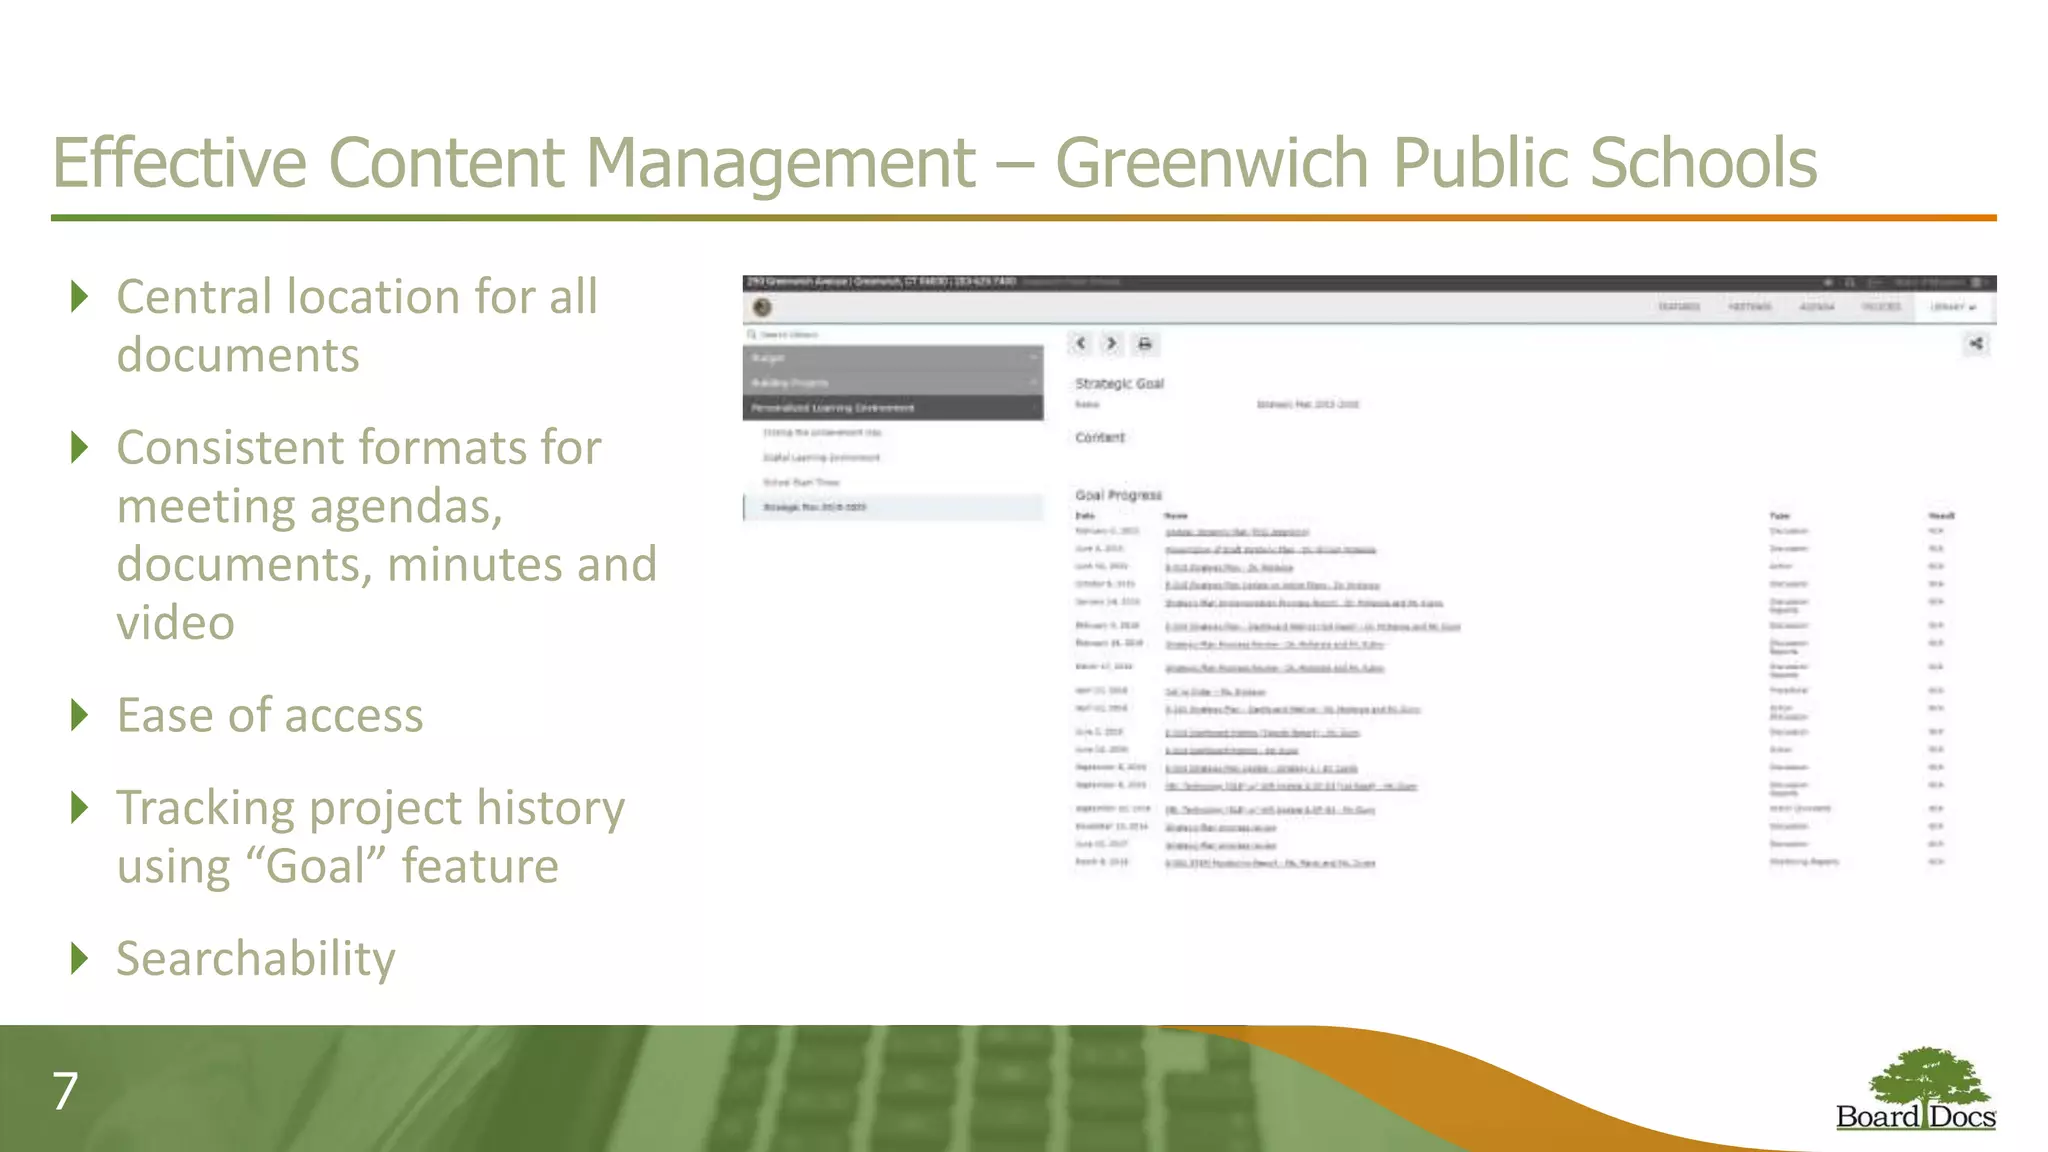
Task: Focus the Search Library field
Action: click(893, 334)
